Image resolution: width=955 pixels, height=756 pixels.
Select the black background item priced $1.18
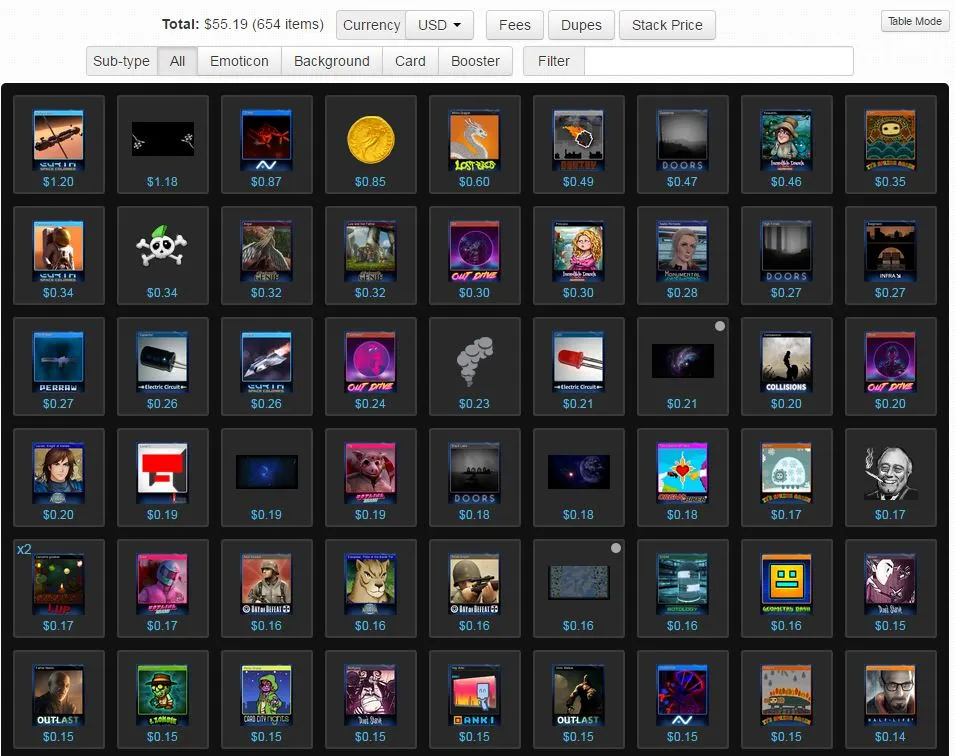coord(163,144)
